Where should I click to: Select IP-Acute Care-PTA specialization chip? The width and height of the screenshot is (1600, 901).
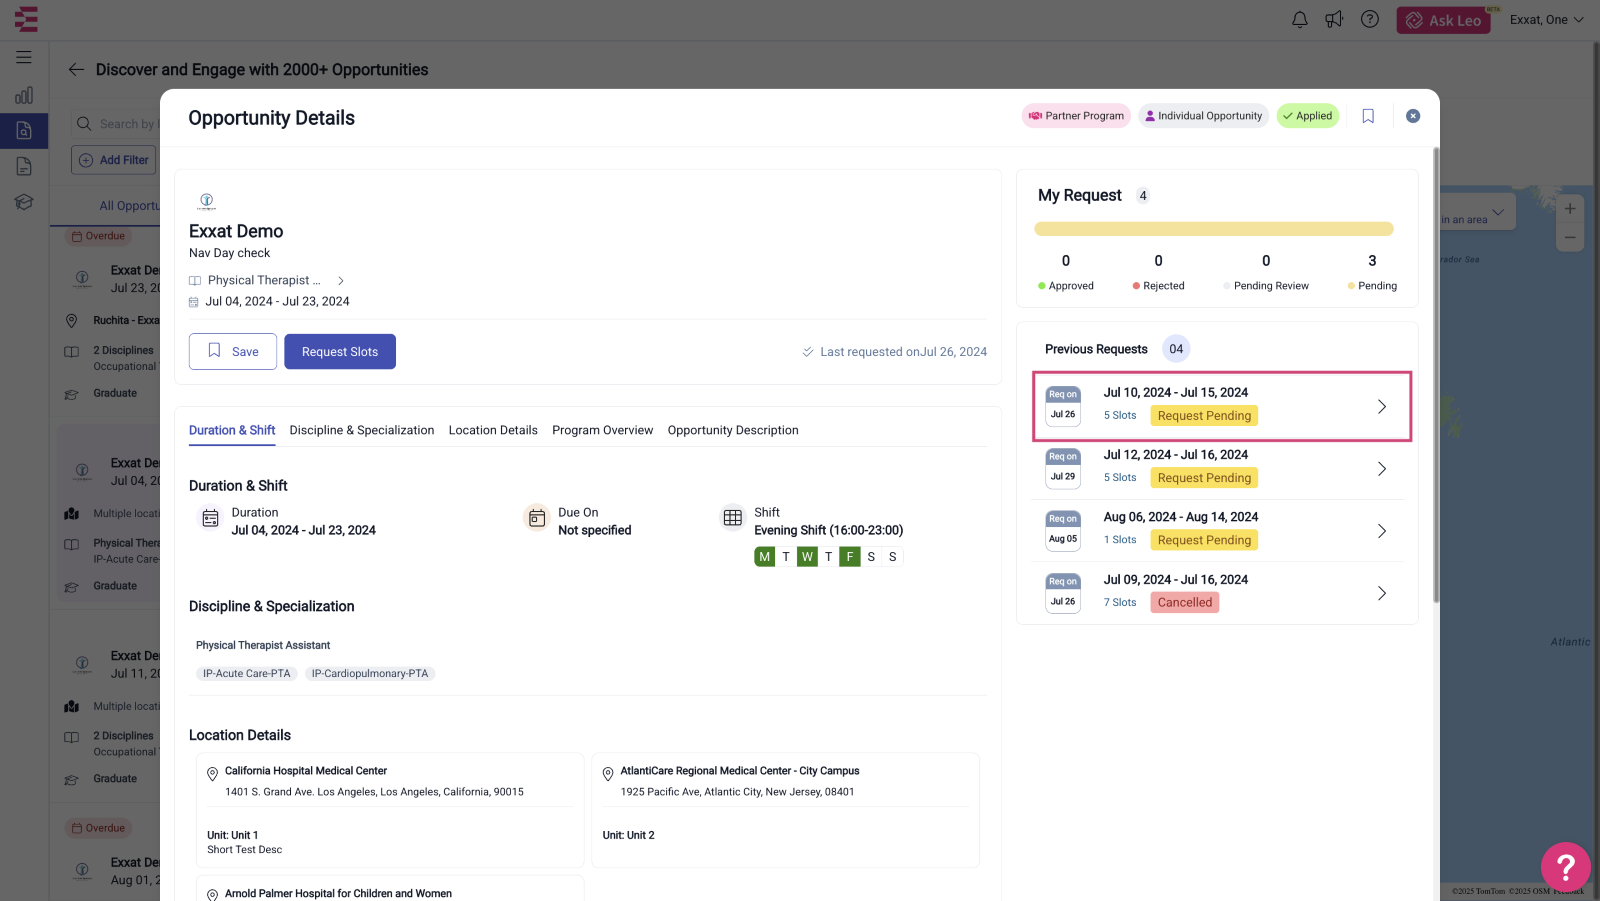click(246, 674)
